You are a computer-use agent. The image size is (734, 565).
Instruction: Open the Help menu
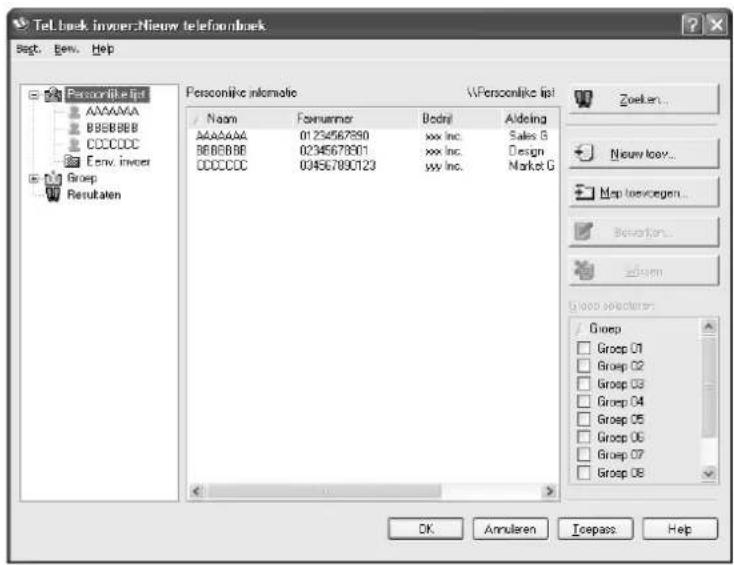click(x=103, y=49)
